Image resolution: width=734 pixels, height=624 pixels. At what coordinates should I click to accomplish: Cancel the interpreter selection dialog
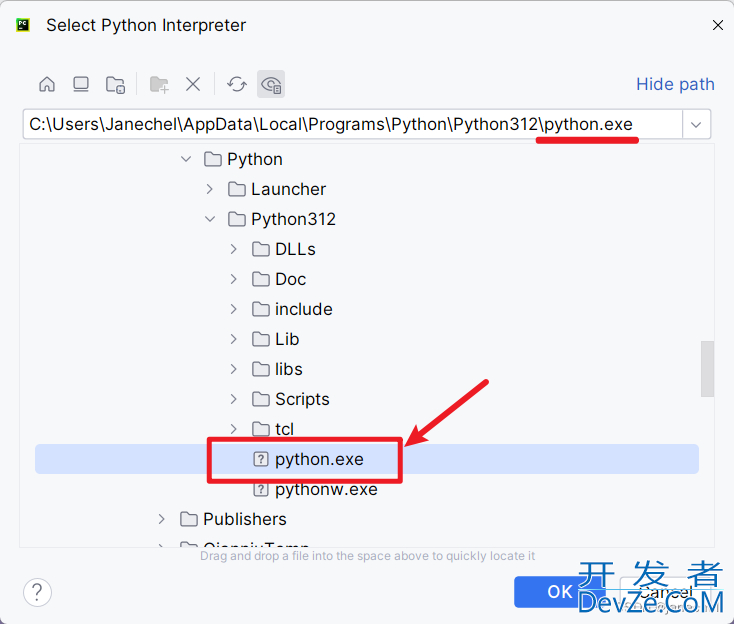(x=665, y=592)
